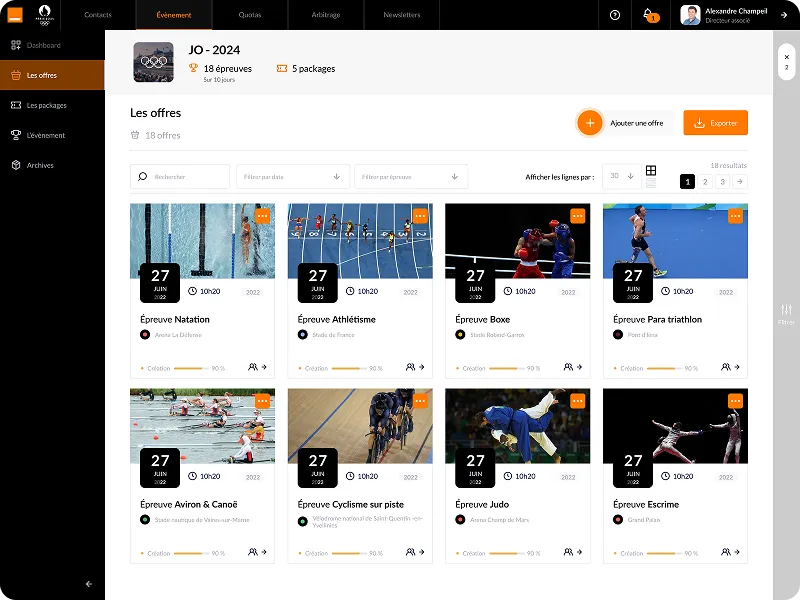This screenshot has height=600, width=800.
Task: Click the Création progress bar on Épreuve Natation
Action: 191,368
